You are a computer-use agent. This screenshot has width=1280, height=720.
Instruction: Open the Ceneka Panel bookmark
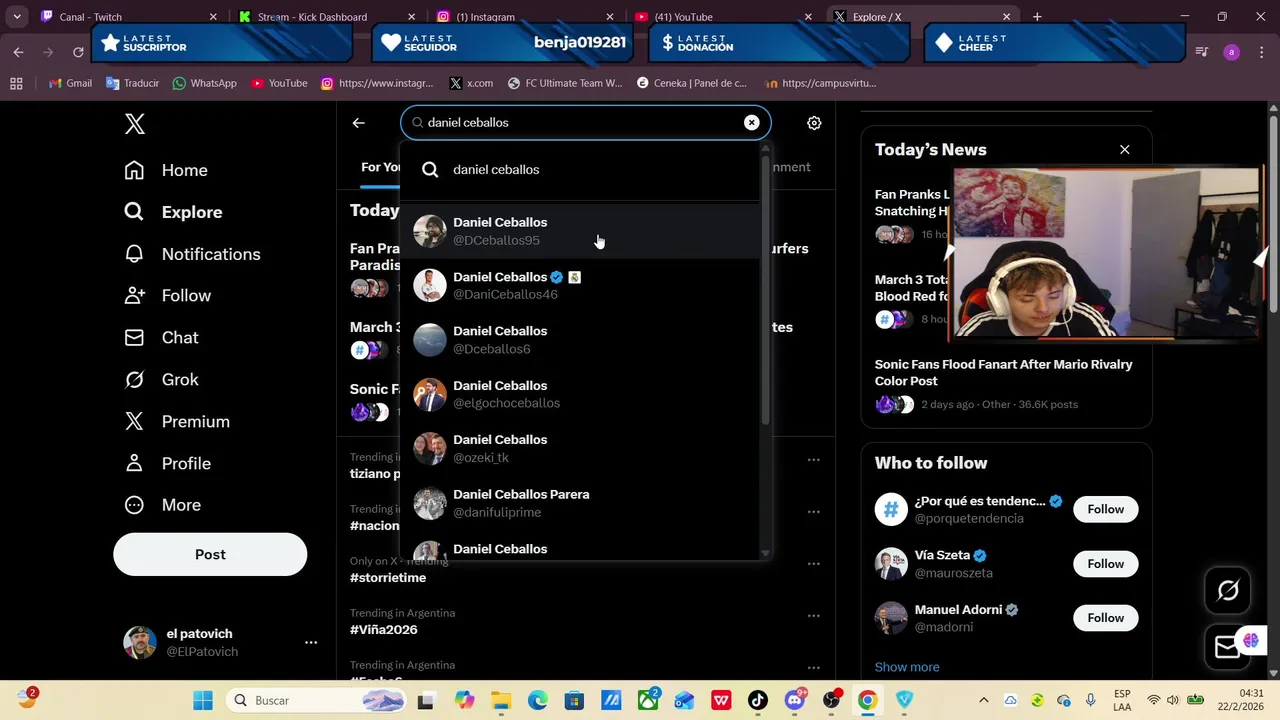pyautogui.click(x=691, y=83)
